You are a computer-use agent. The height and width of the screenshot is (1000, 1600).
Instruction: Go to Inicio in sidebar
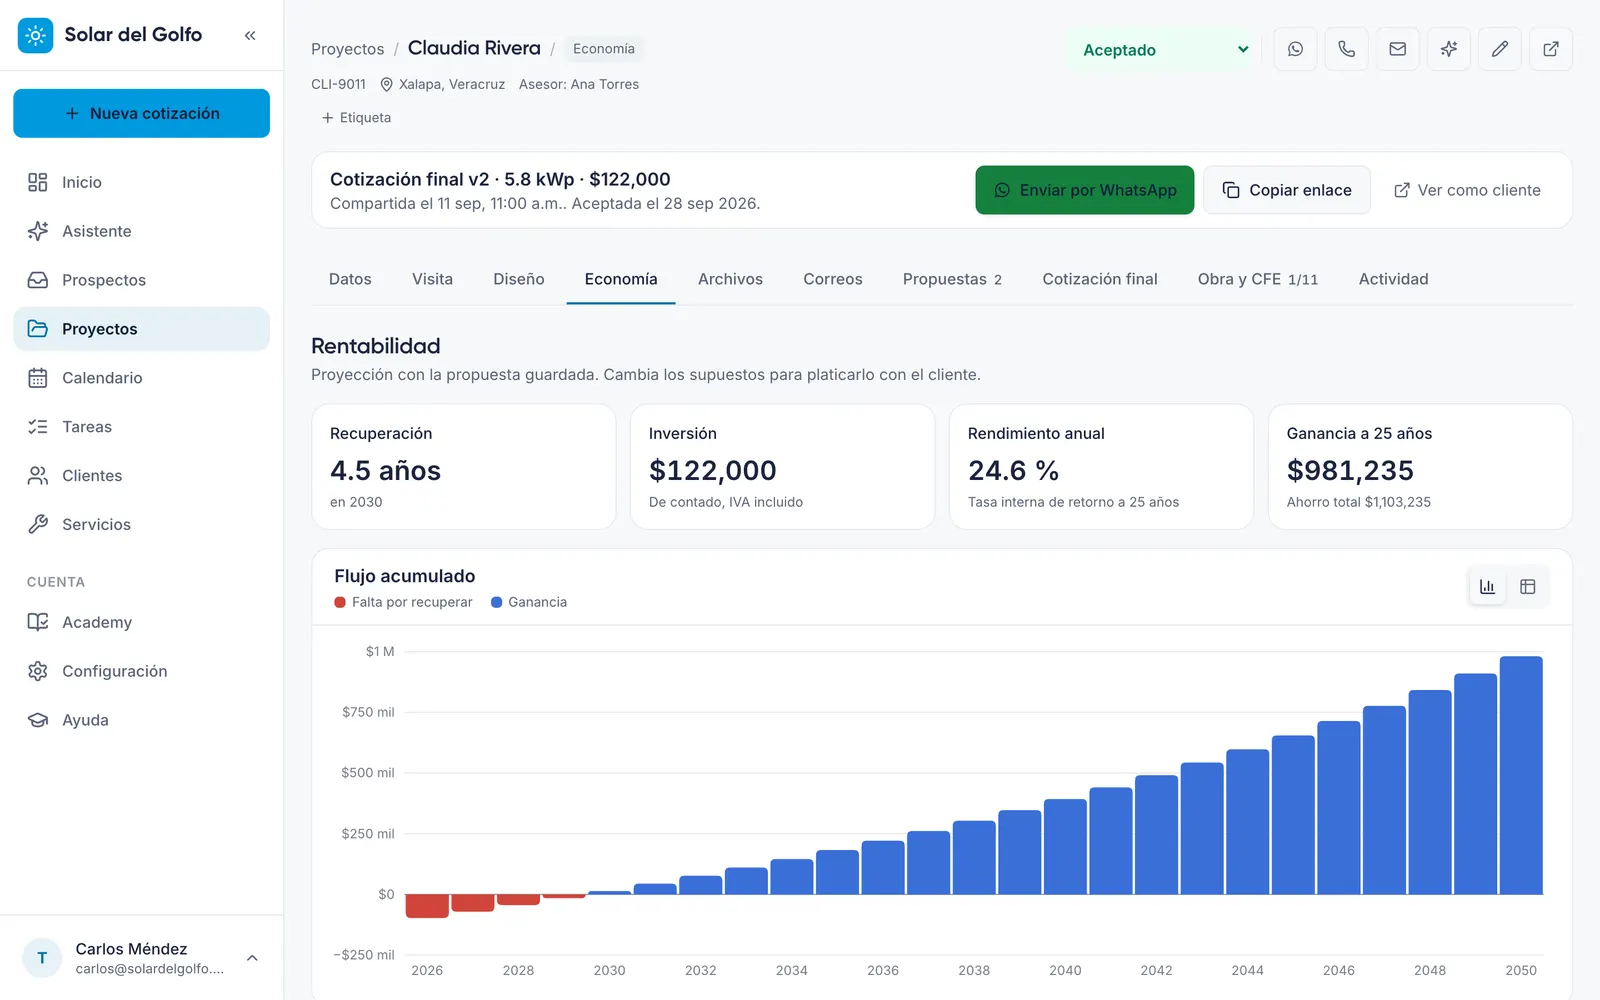pos(141,182)
